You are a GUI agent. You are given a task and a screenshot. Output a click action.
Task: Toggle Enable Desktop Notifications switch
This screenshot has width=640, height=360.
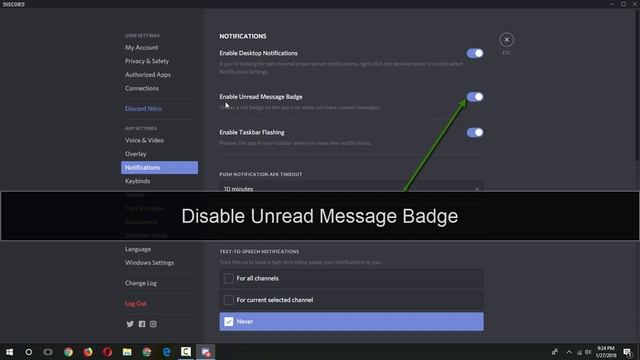(x=475, y=53)
